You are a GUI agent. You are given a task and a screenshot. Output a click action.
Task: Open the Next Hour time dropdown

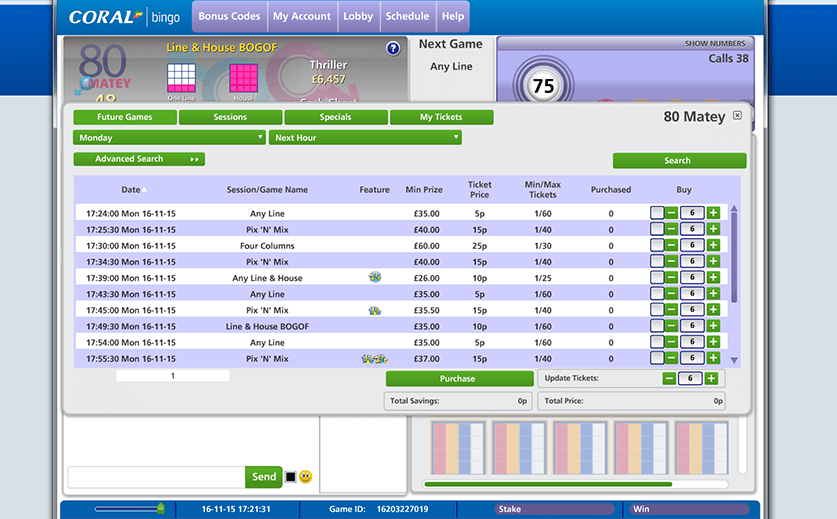point(365,138)
